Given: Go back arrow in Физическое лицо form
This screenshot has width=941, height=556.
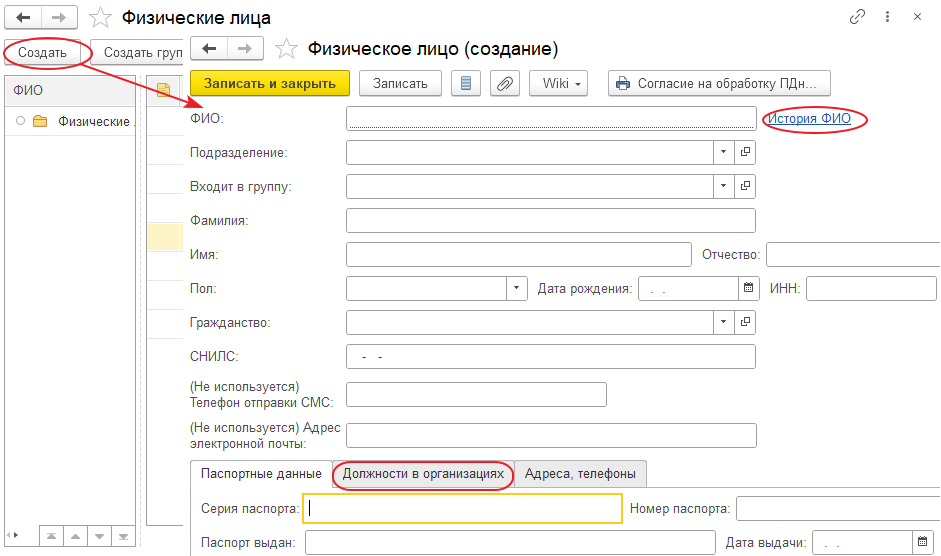Looking at the screenshot, I should click(x=209, y=49).
